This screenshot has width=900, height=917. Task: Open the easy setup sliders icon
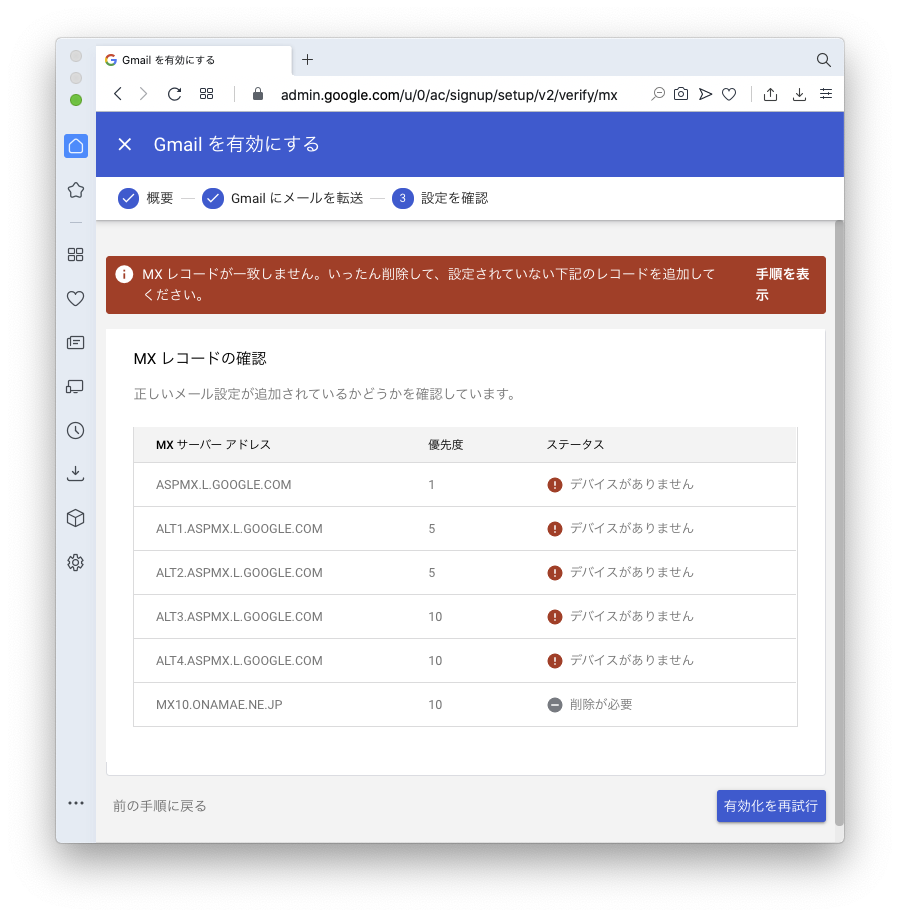(x=825, y=94)
